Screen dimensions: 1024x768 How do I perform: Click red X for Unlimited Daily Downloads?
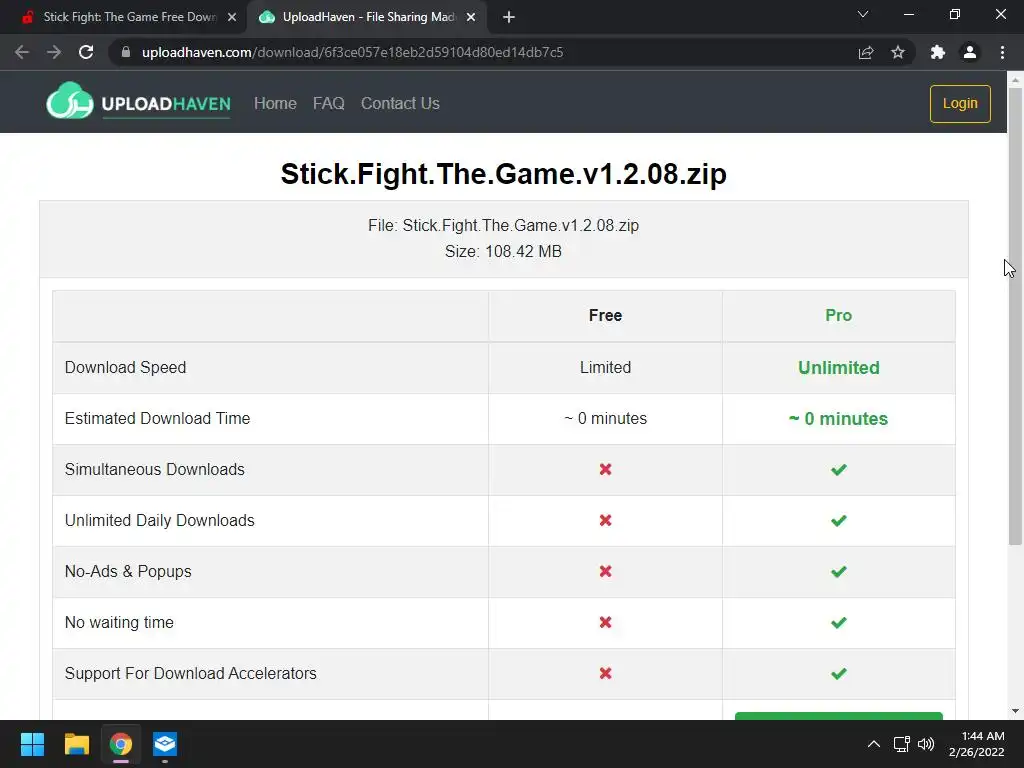(605, 520)
